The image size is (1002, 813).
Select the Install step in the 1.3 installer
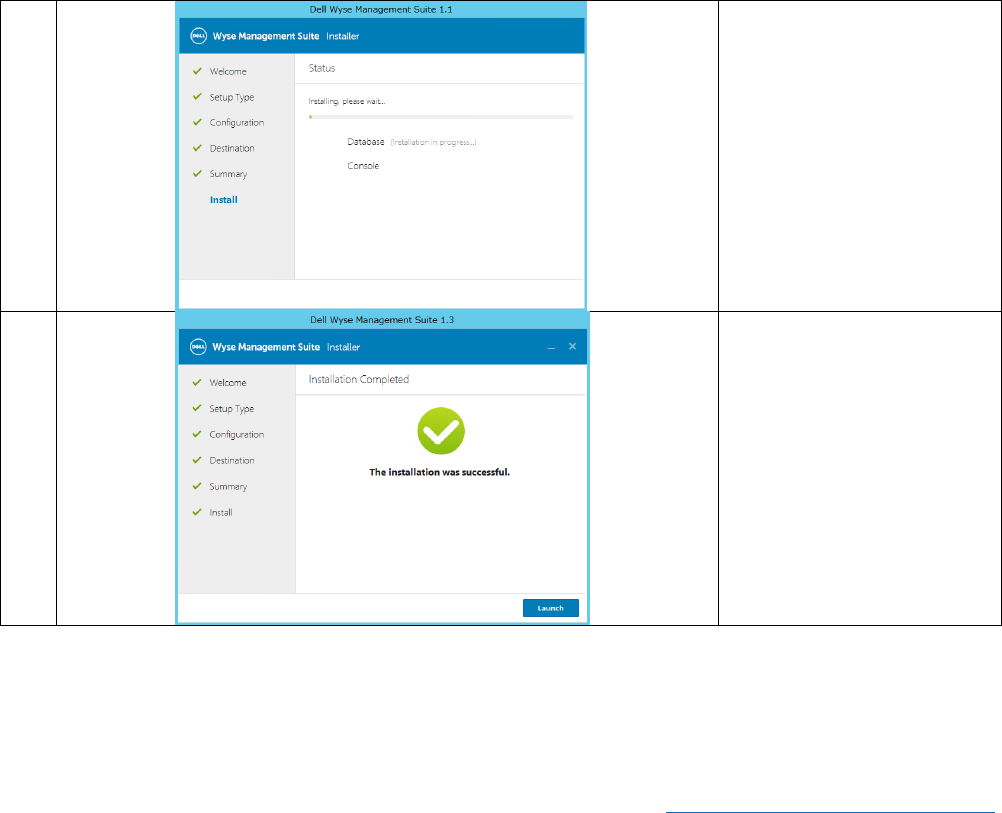point(220,513)
